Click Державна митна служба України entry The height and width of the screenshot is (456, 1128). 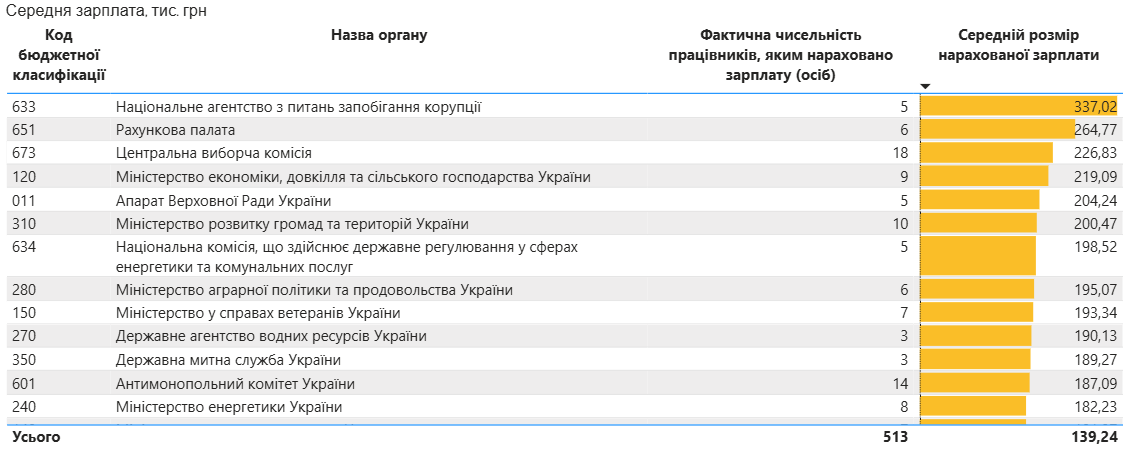pyautogui.click(x=228, y=360)
